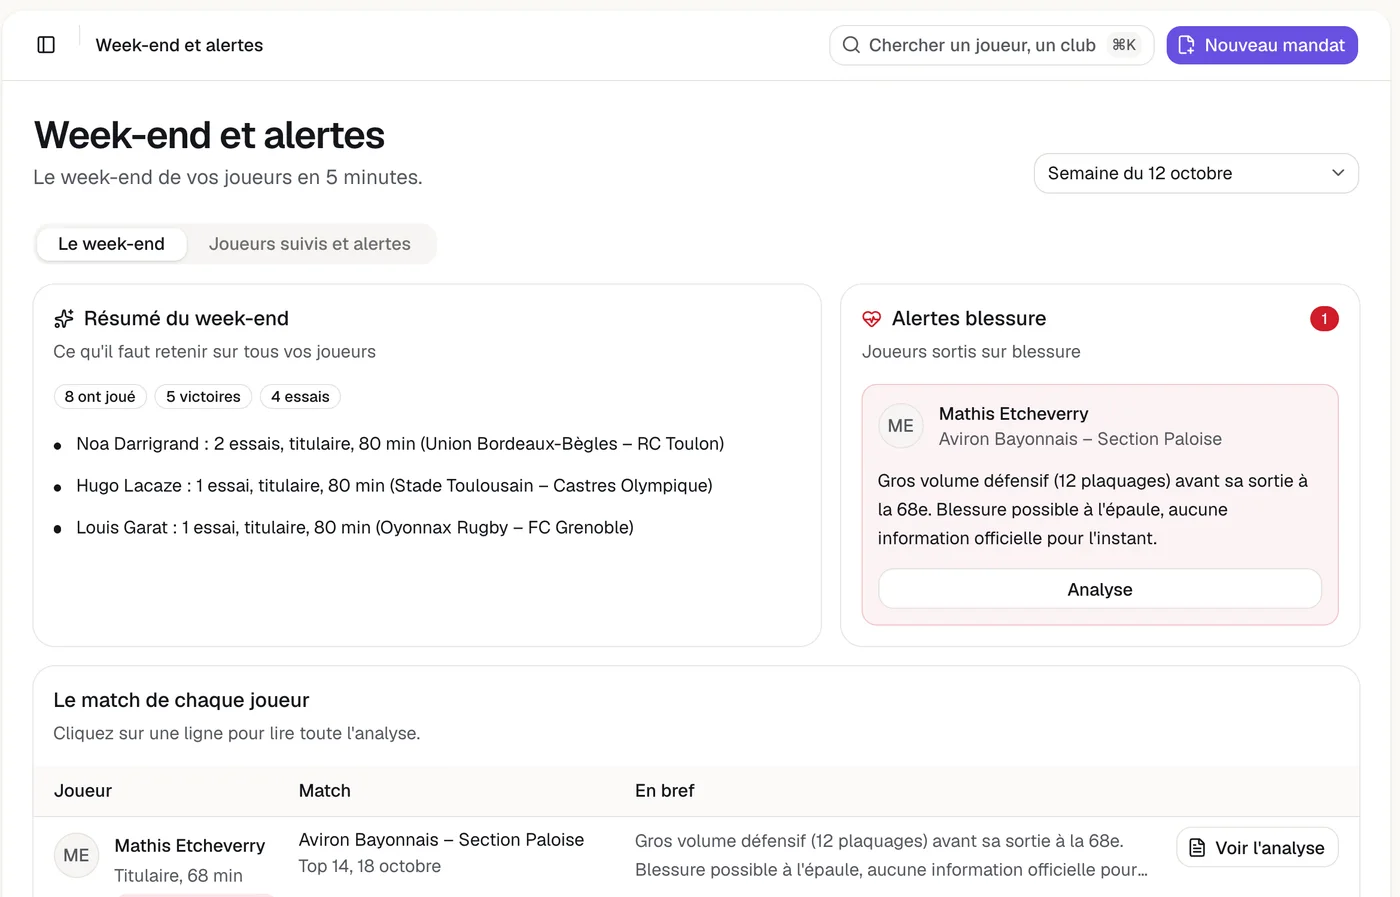1400x897 pixels.
Task: Click the Titulaire, 68 min text
Action: click(178, 876)
